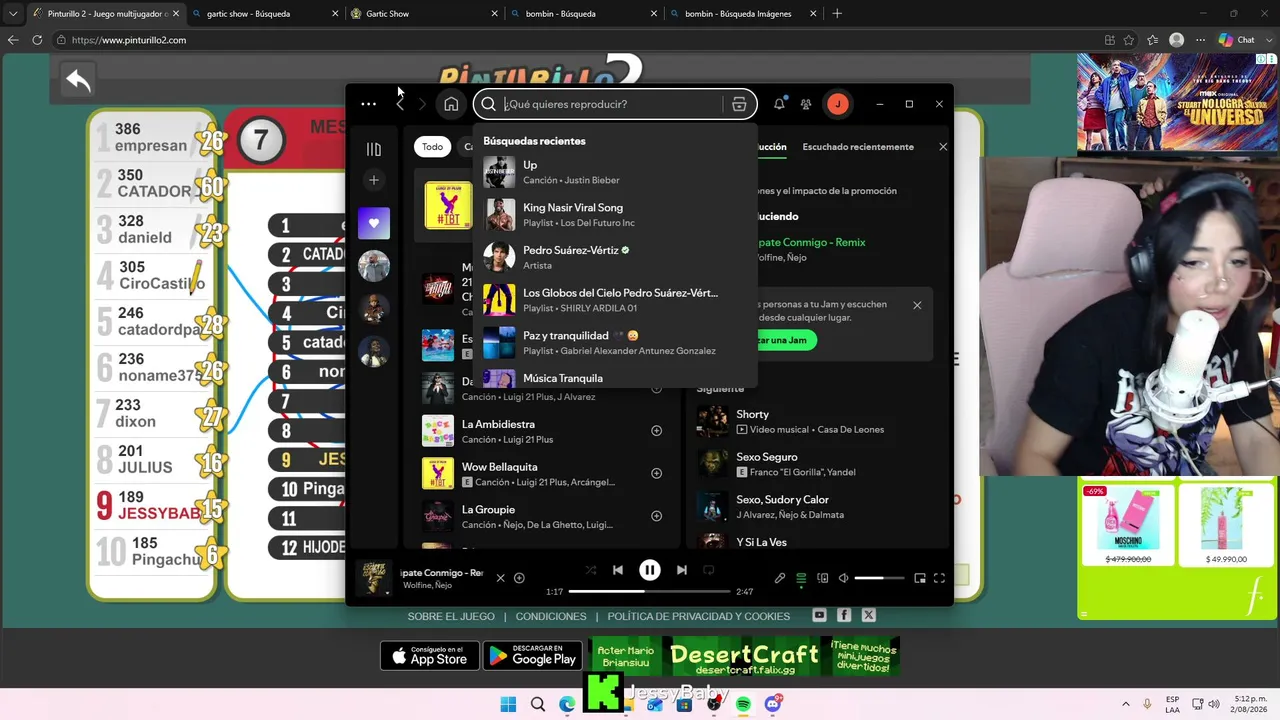Open the Spotify three-dots main menu

(x=368, y=104)
